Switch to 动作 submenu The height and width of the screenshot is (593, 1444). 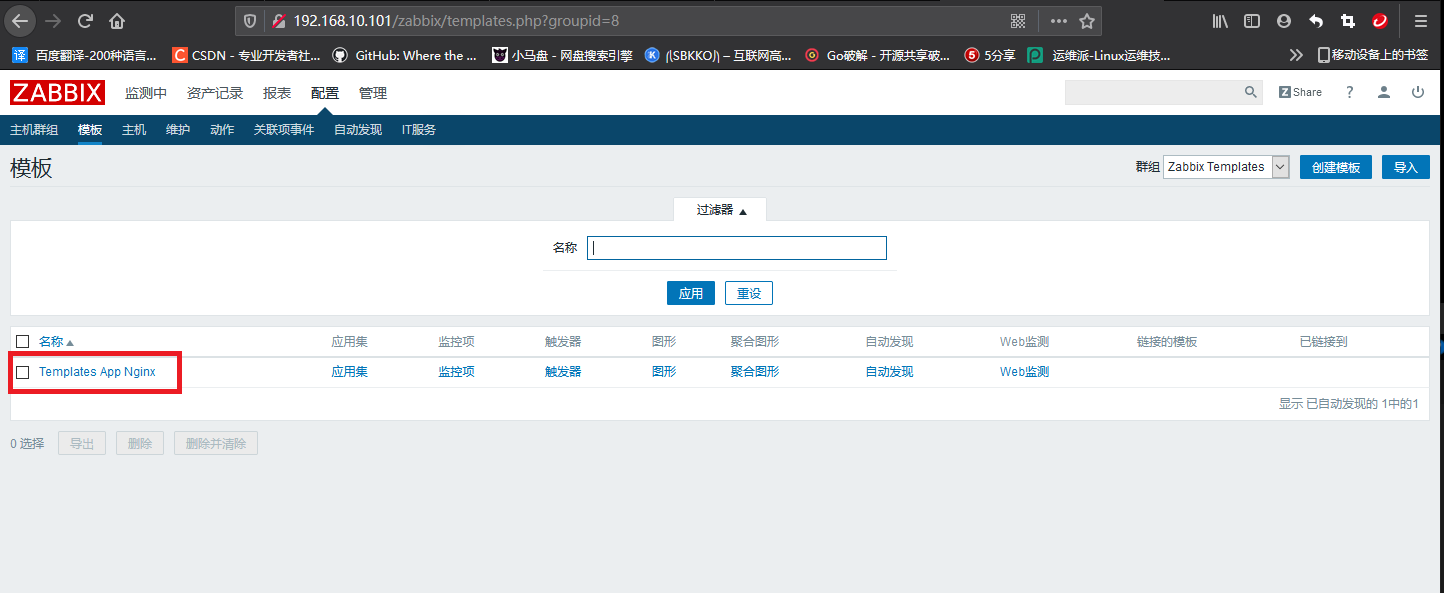click(x=222, y=130)
